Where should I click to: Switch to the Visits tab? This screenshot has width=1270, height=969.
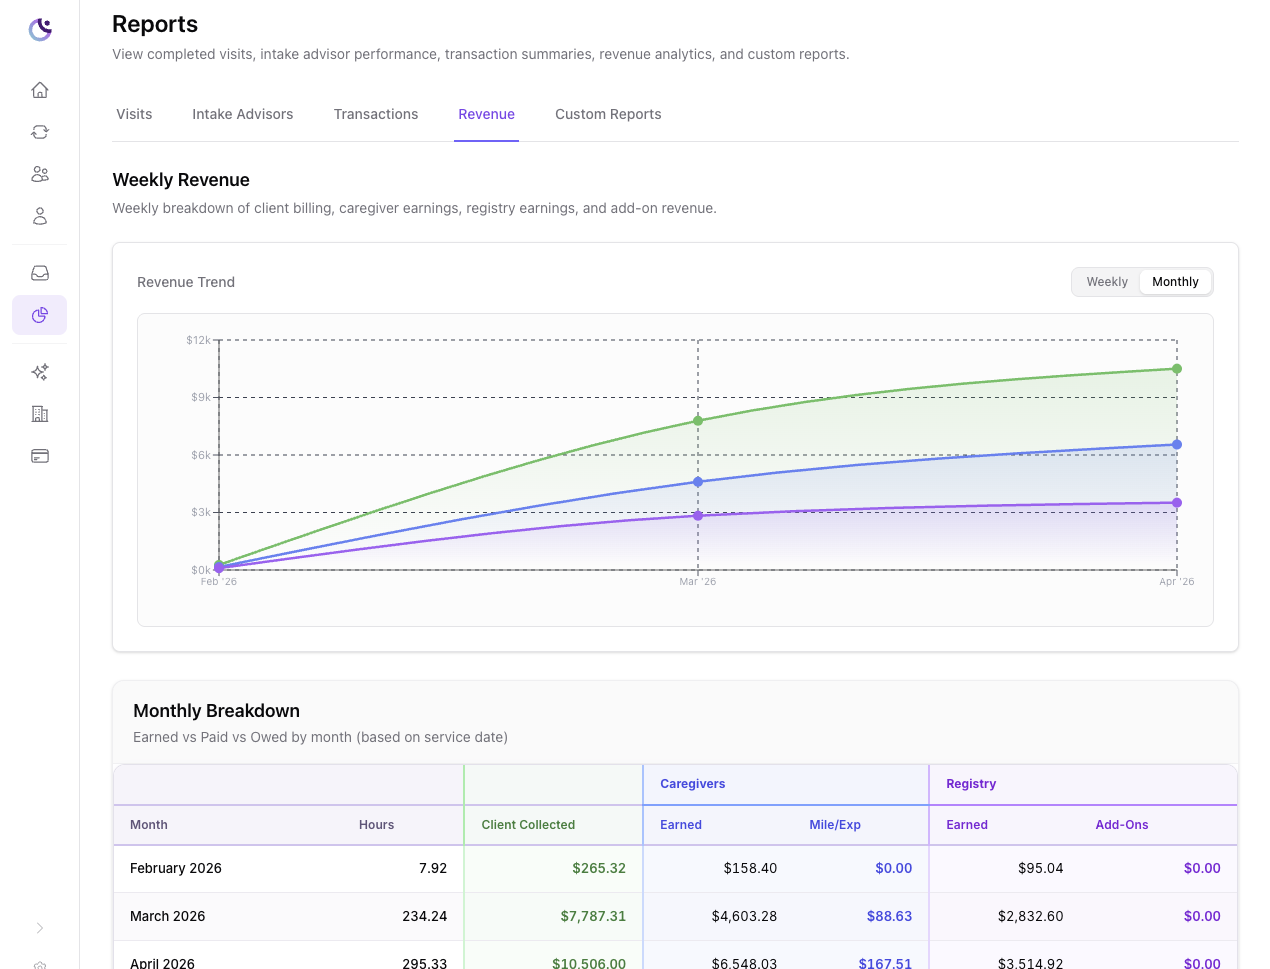(x=134, y=114)
